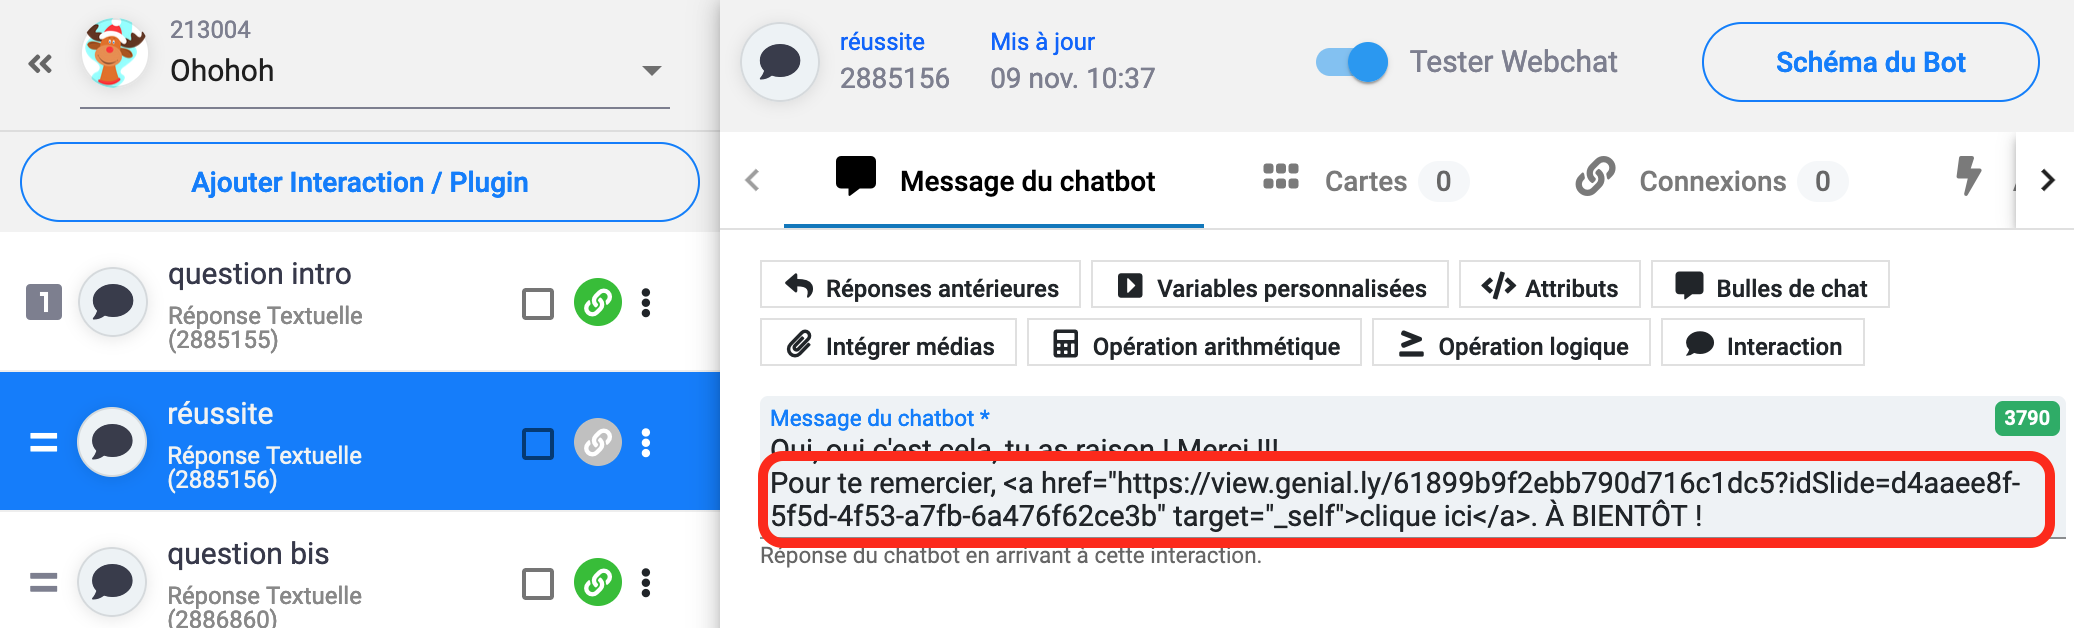Click the chat bubble icon beside réussite header
This screenshot has width=2074, height=628.
[780, 62]
